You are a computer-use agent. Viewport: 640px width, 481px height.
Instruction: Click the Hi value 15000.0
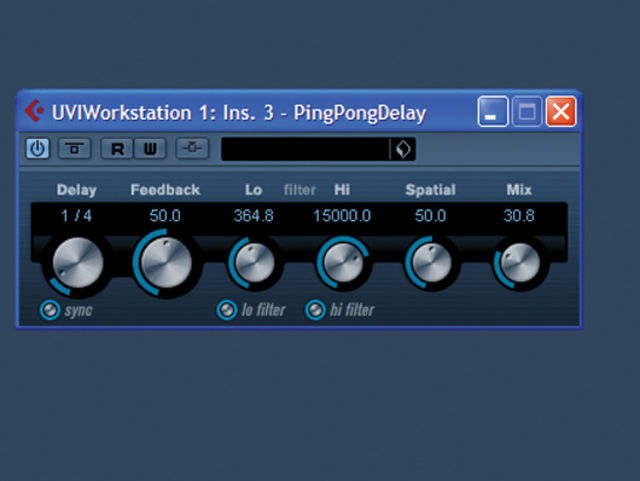coord(342,216)
